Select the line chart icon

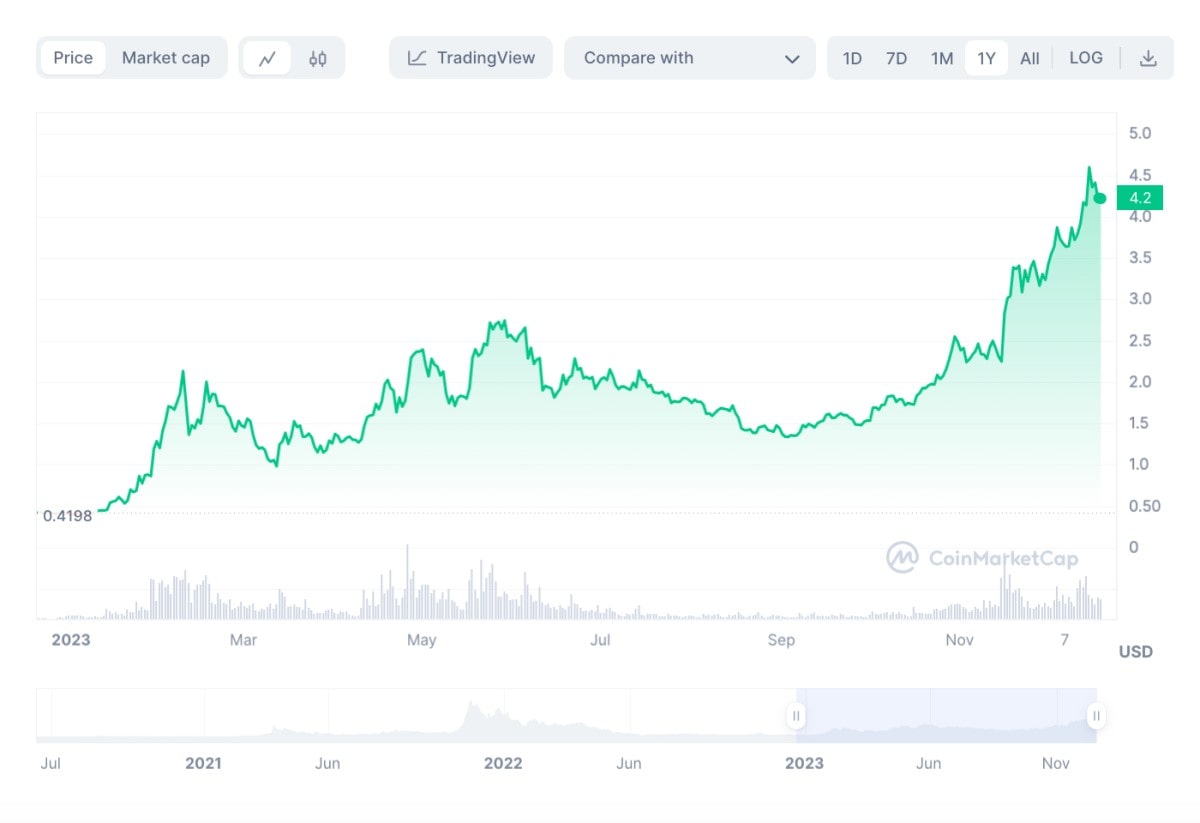(267, 58)
